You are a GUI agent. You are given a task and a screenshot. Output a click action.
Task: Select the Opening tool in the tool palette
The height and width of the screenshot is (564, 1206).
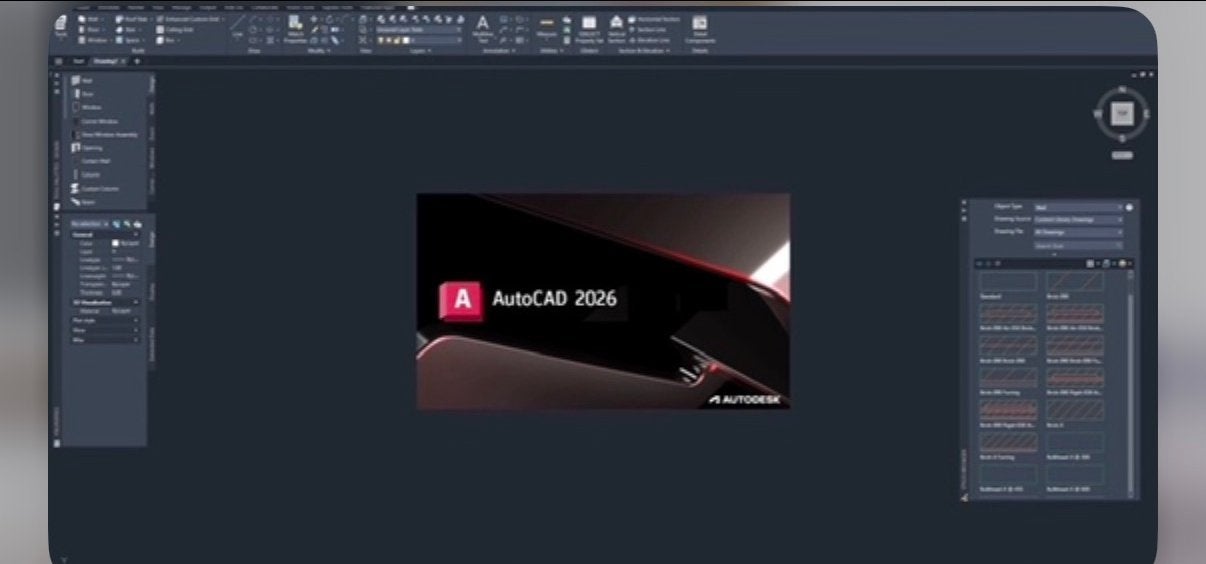[x=86, y=148]
